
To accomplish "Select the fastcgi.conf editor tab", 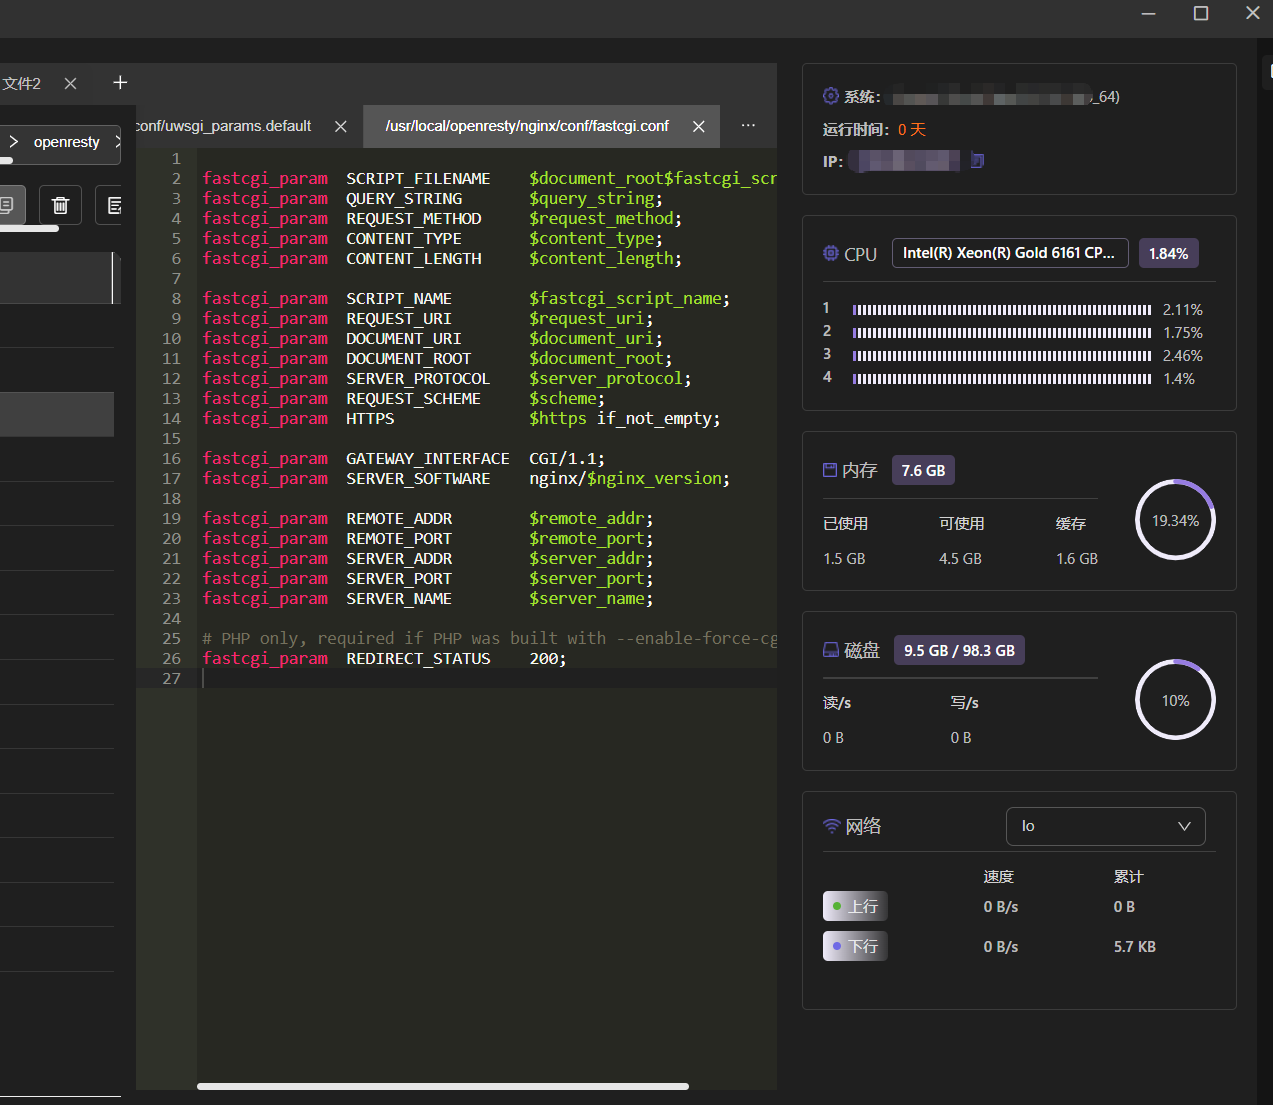I will [527, 126].
